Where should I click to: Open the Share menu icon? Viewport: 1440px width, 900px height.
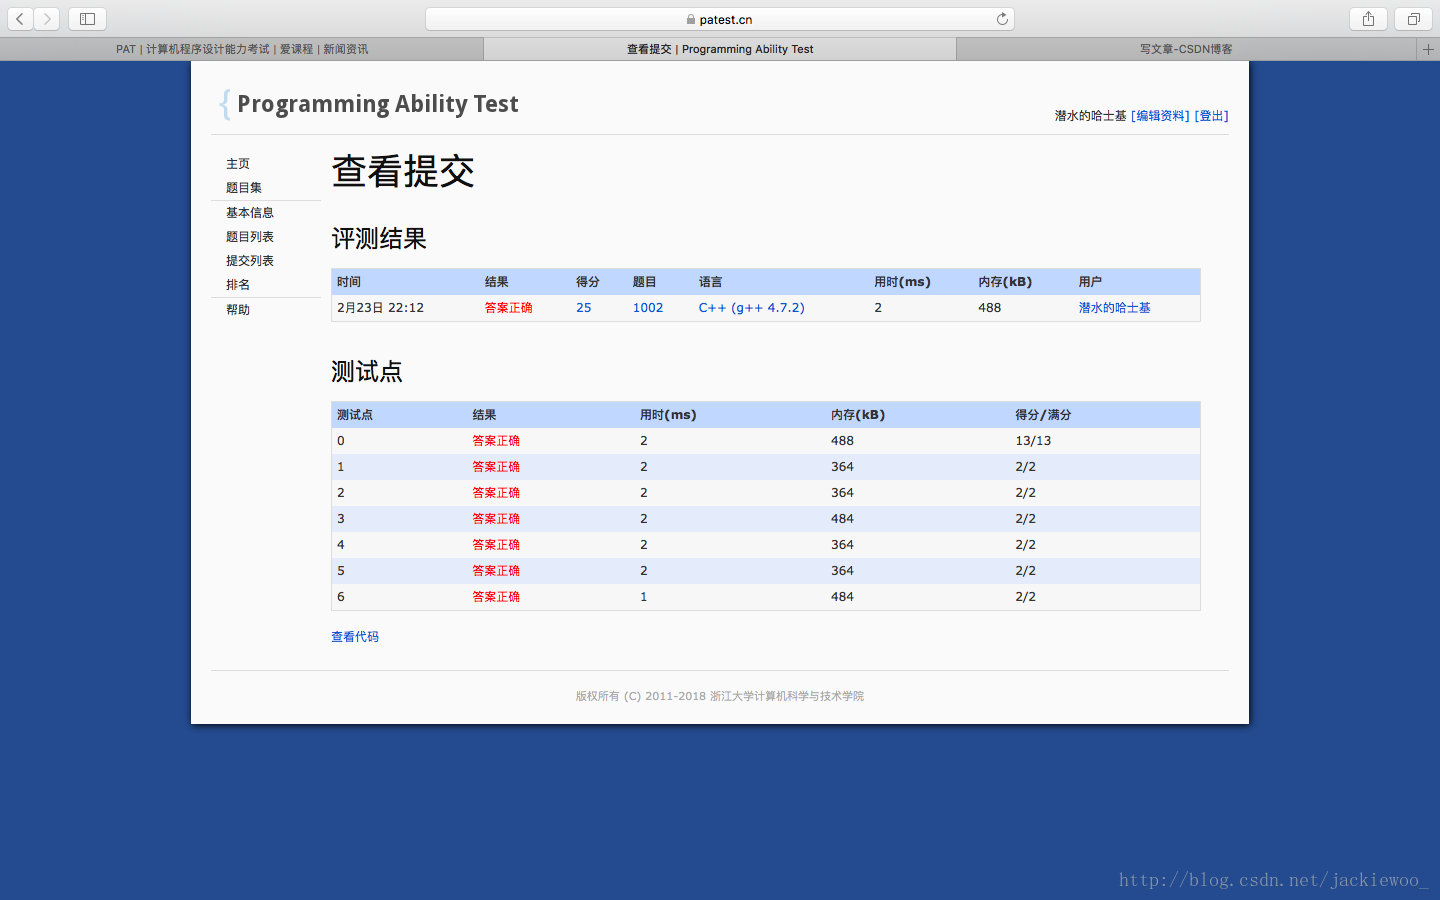(x=1368, y=19)
